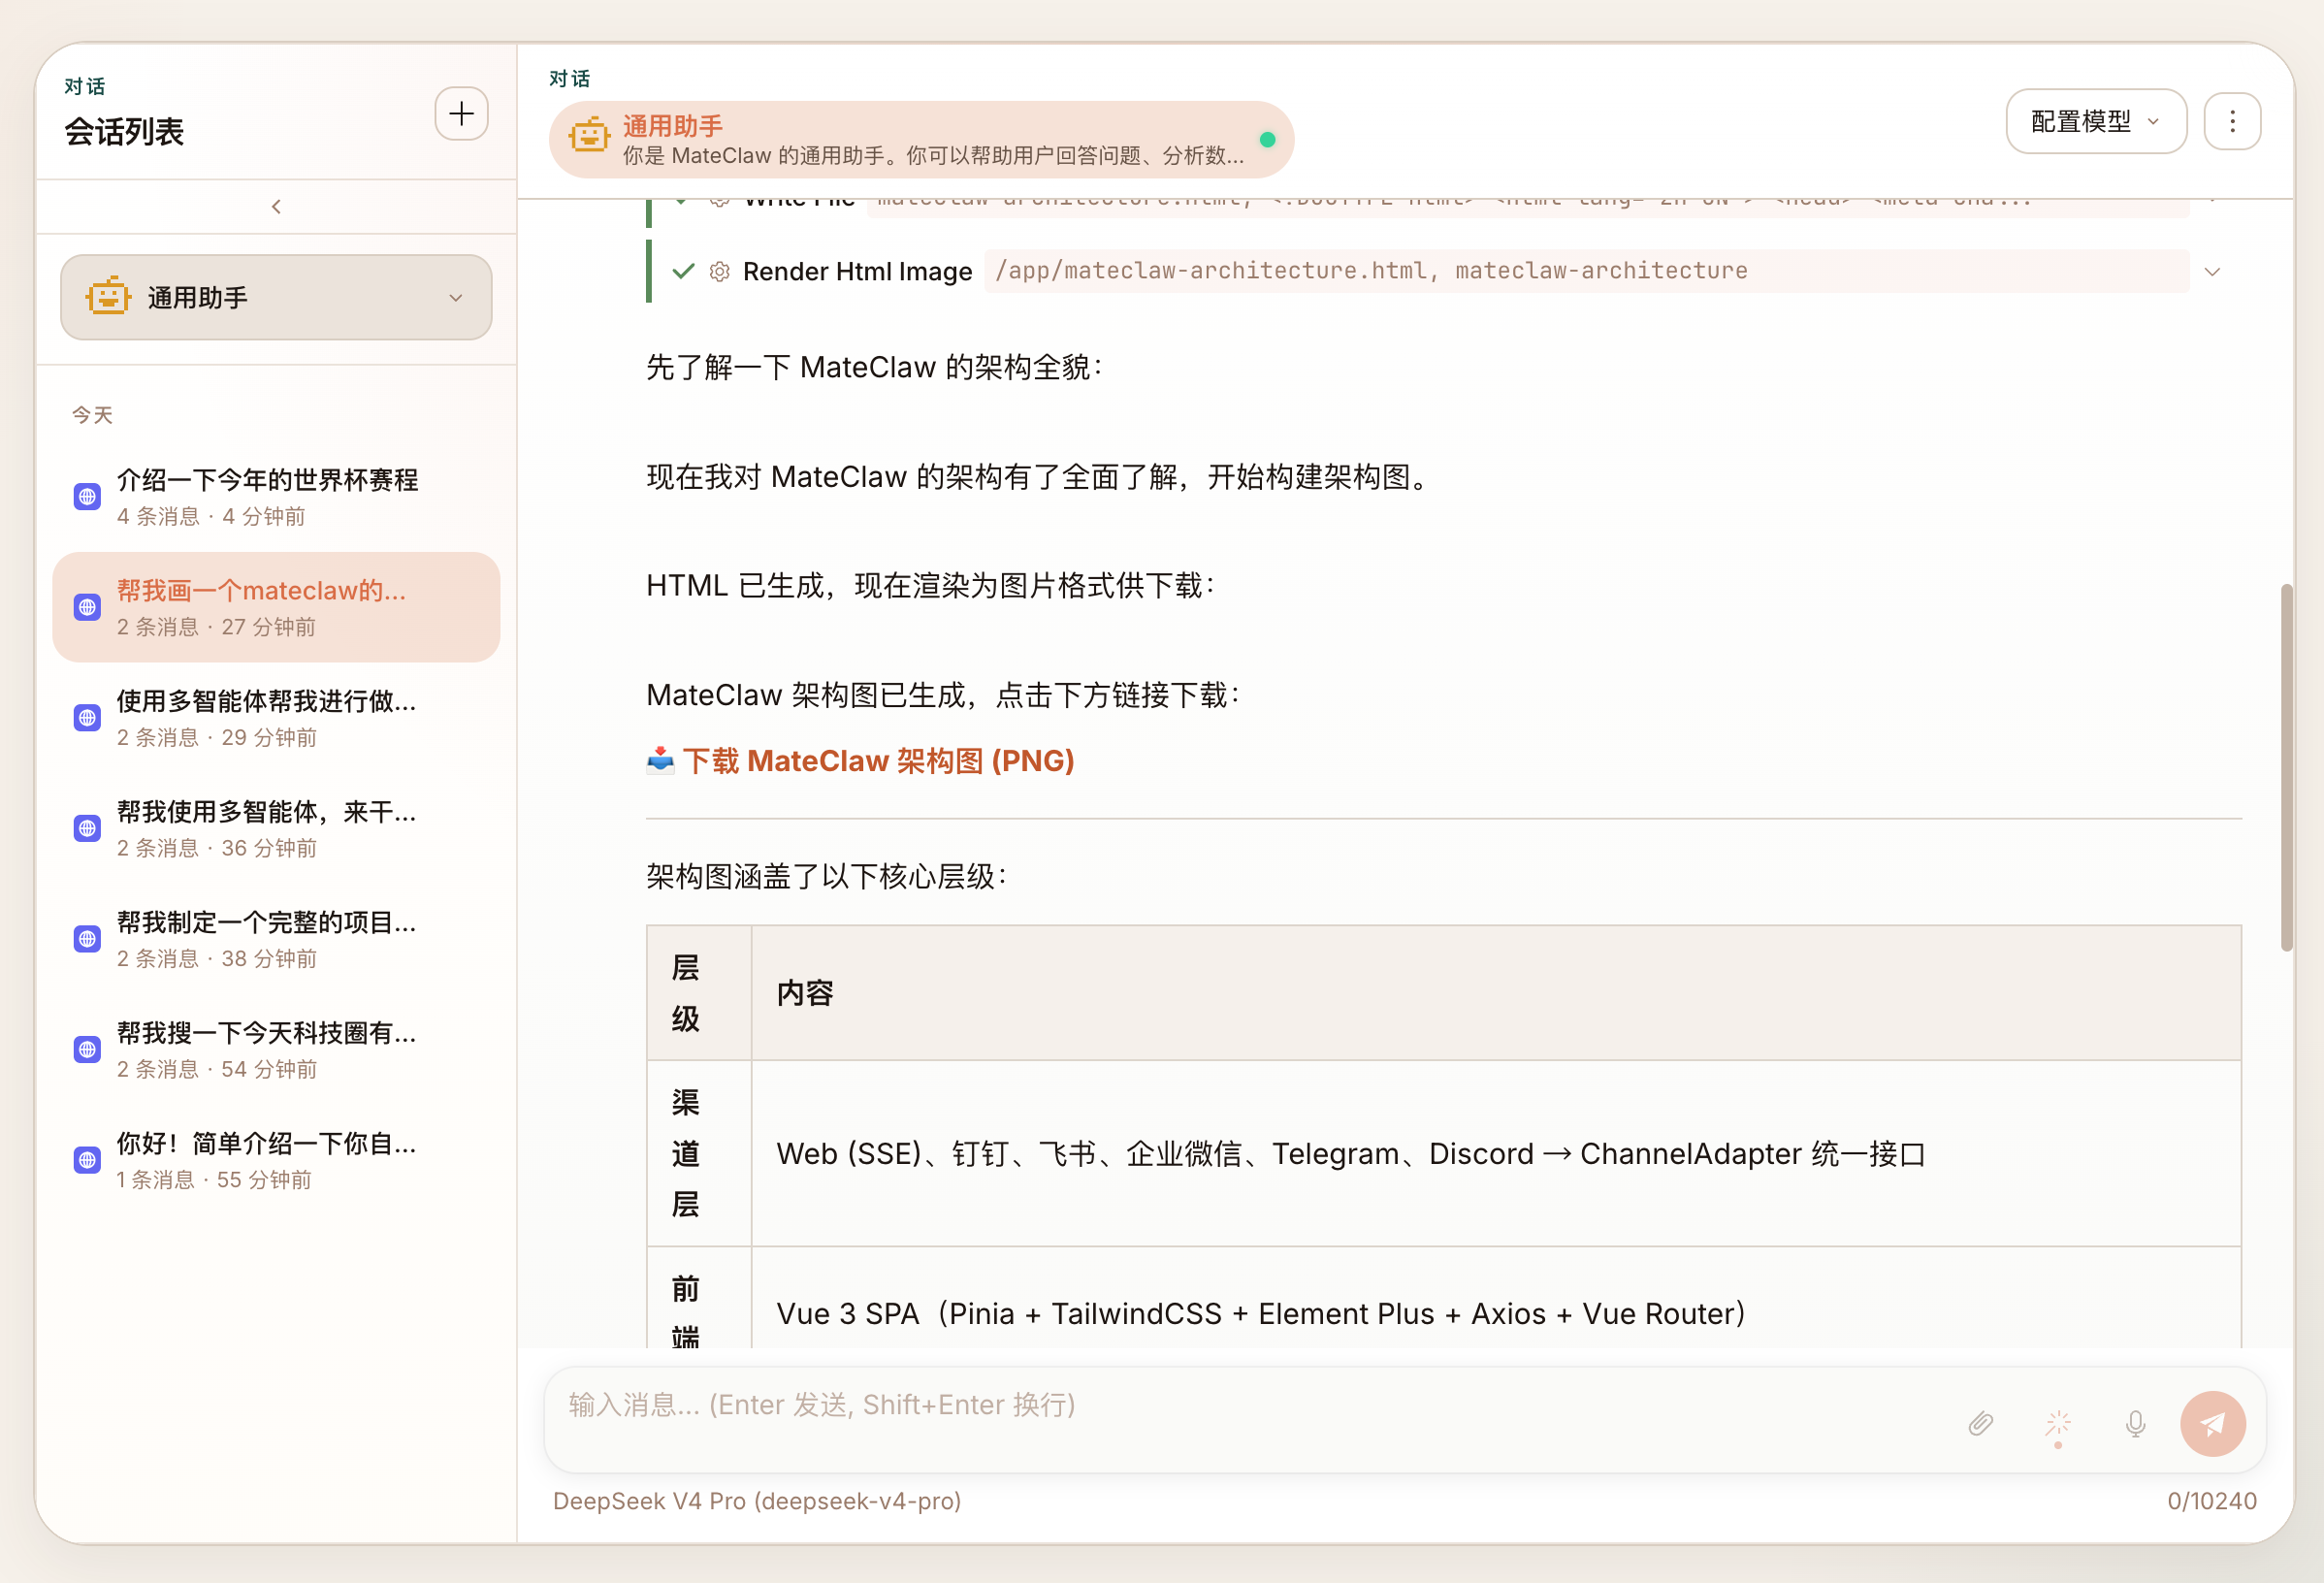Click globe icon beside 帮我制定一个完整的项目...
This screenshot has width=2324, height=1583.
88,939
